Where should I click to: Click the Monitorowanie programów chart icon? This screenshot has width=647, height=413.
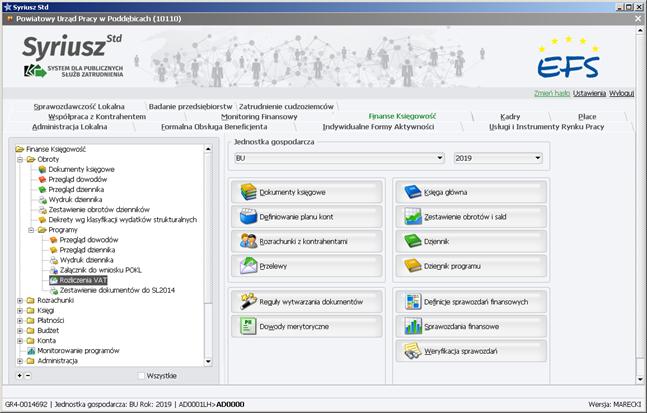(31, 351)
